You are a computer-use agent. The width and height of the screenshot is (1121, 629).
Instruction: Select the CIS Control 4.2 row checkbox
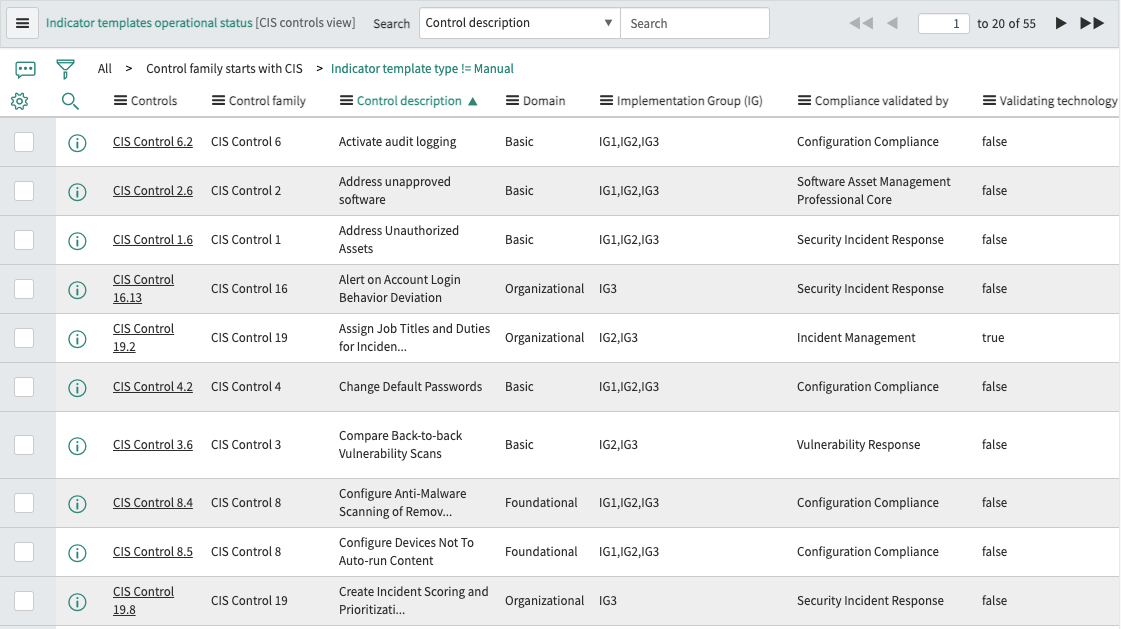point(24,387)
